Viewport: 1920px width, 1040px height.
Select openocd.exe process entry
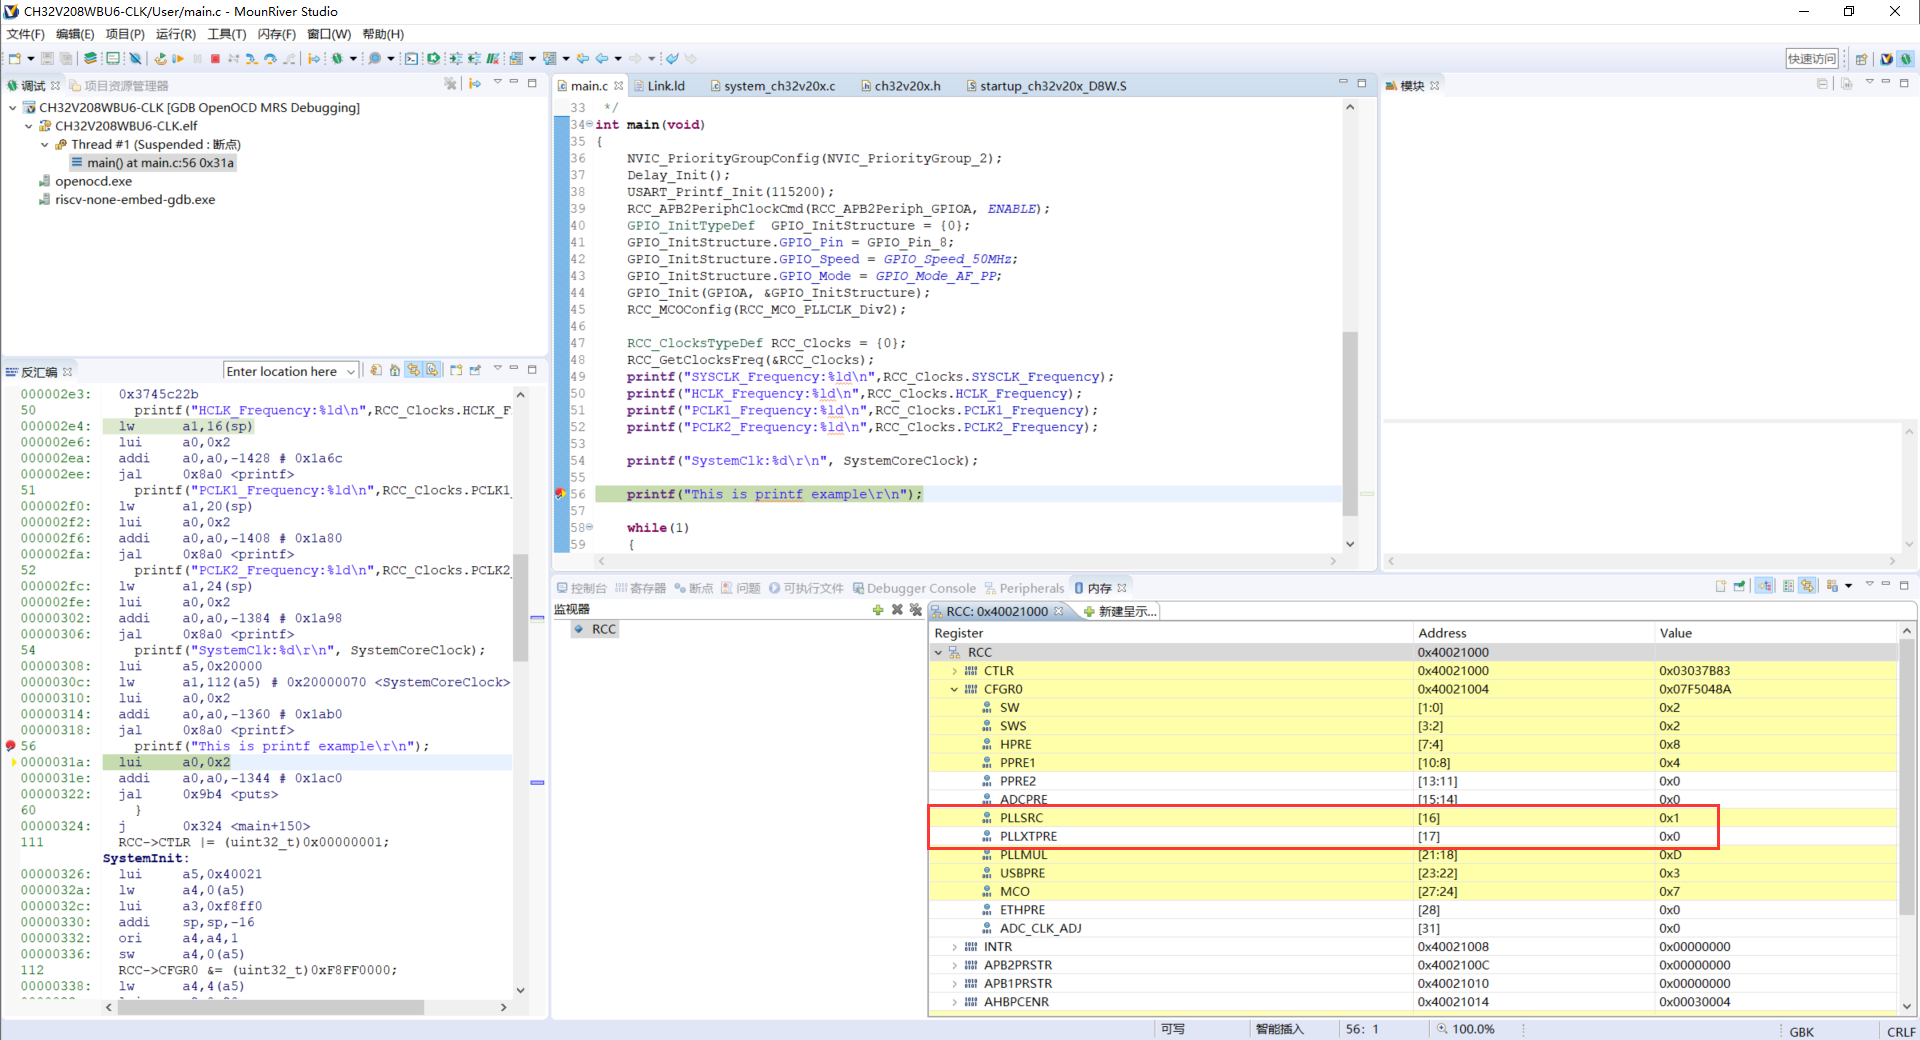point(84,181)
